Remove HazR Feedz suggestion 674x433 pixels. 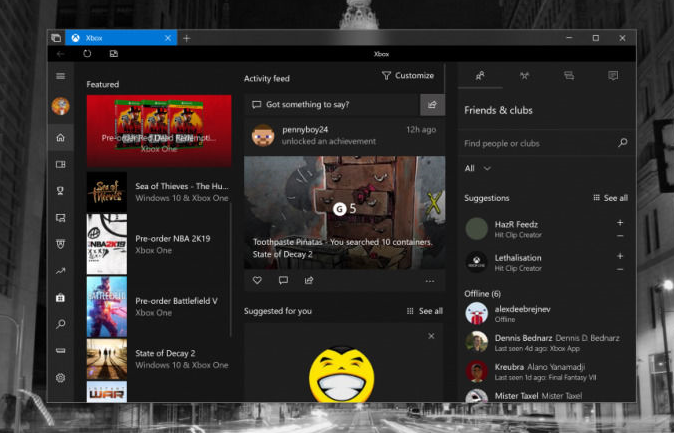pos(620,236)
